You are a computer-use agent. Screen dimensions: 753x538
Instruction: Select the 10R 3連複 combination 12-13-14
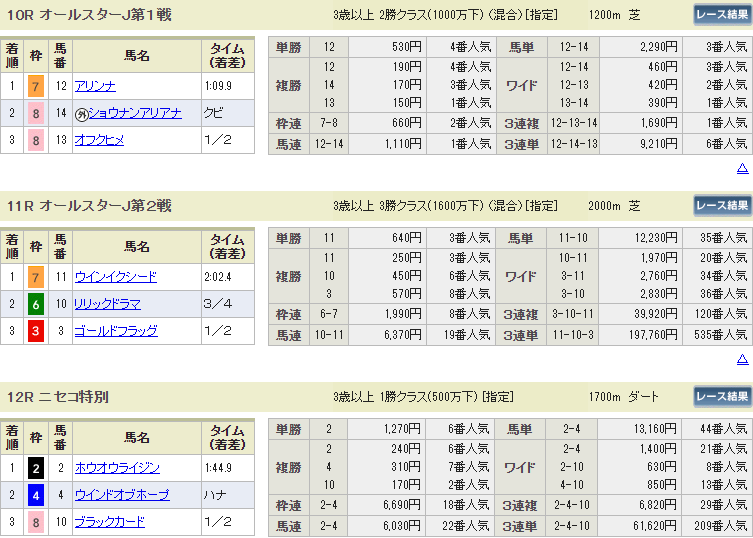coord(574,123)
